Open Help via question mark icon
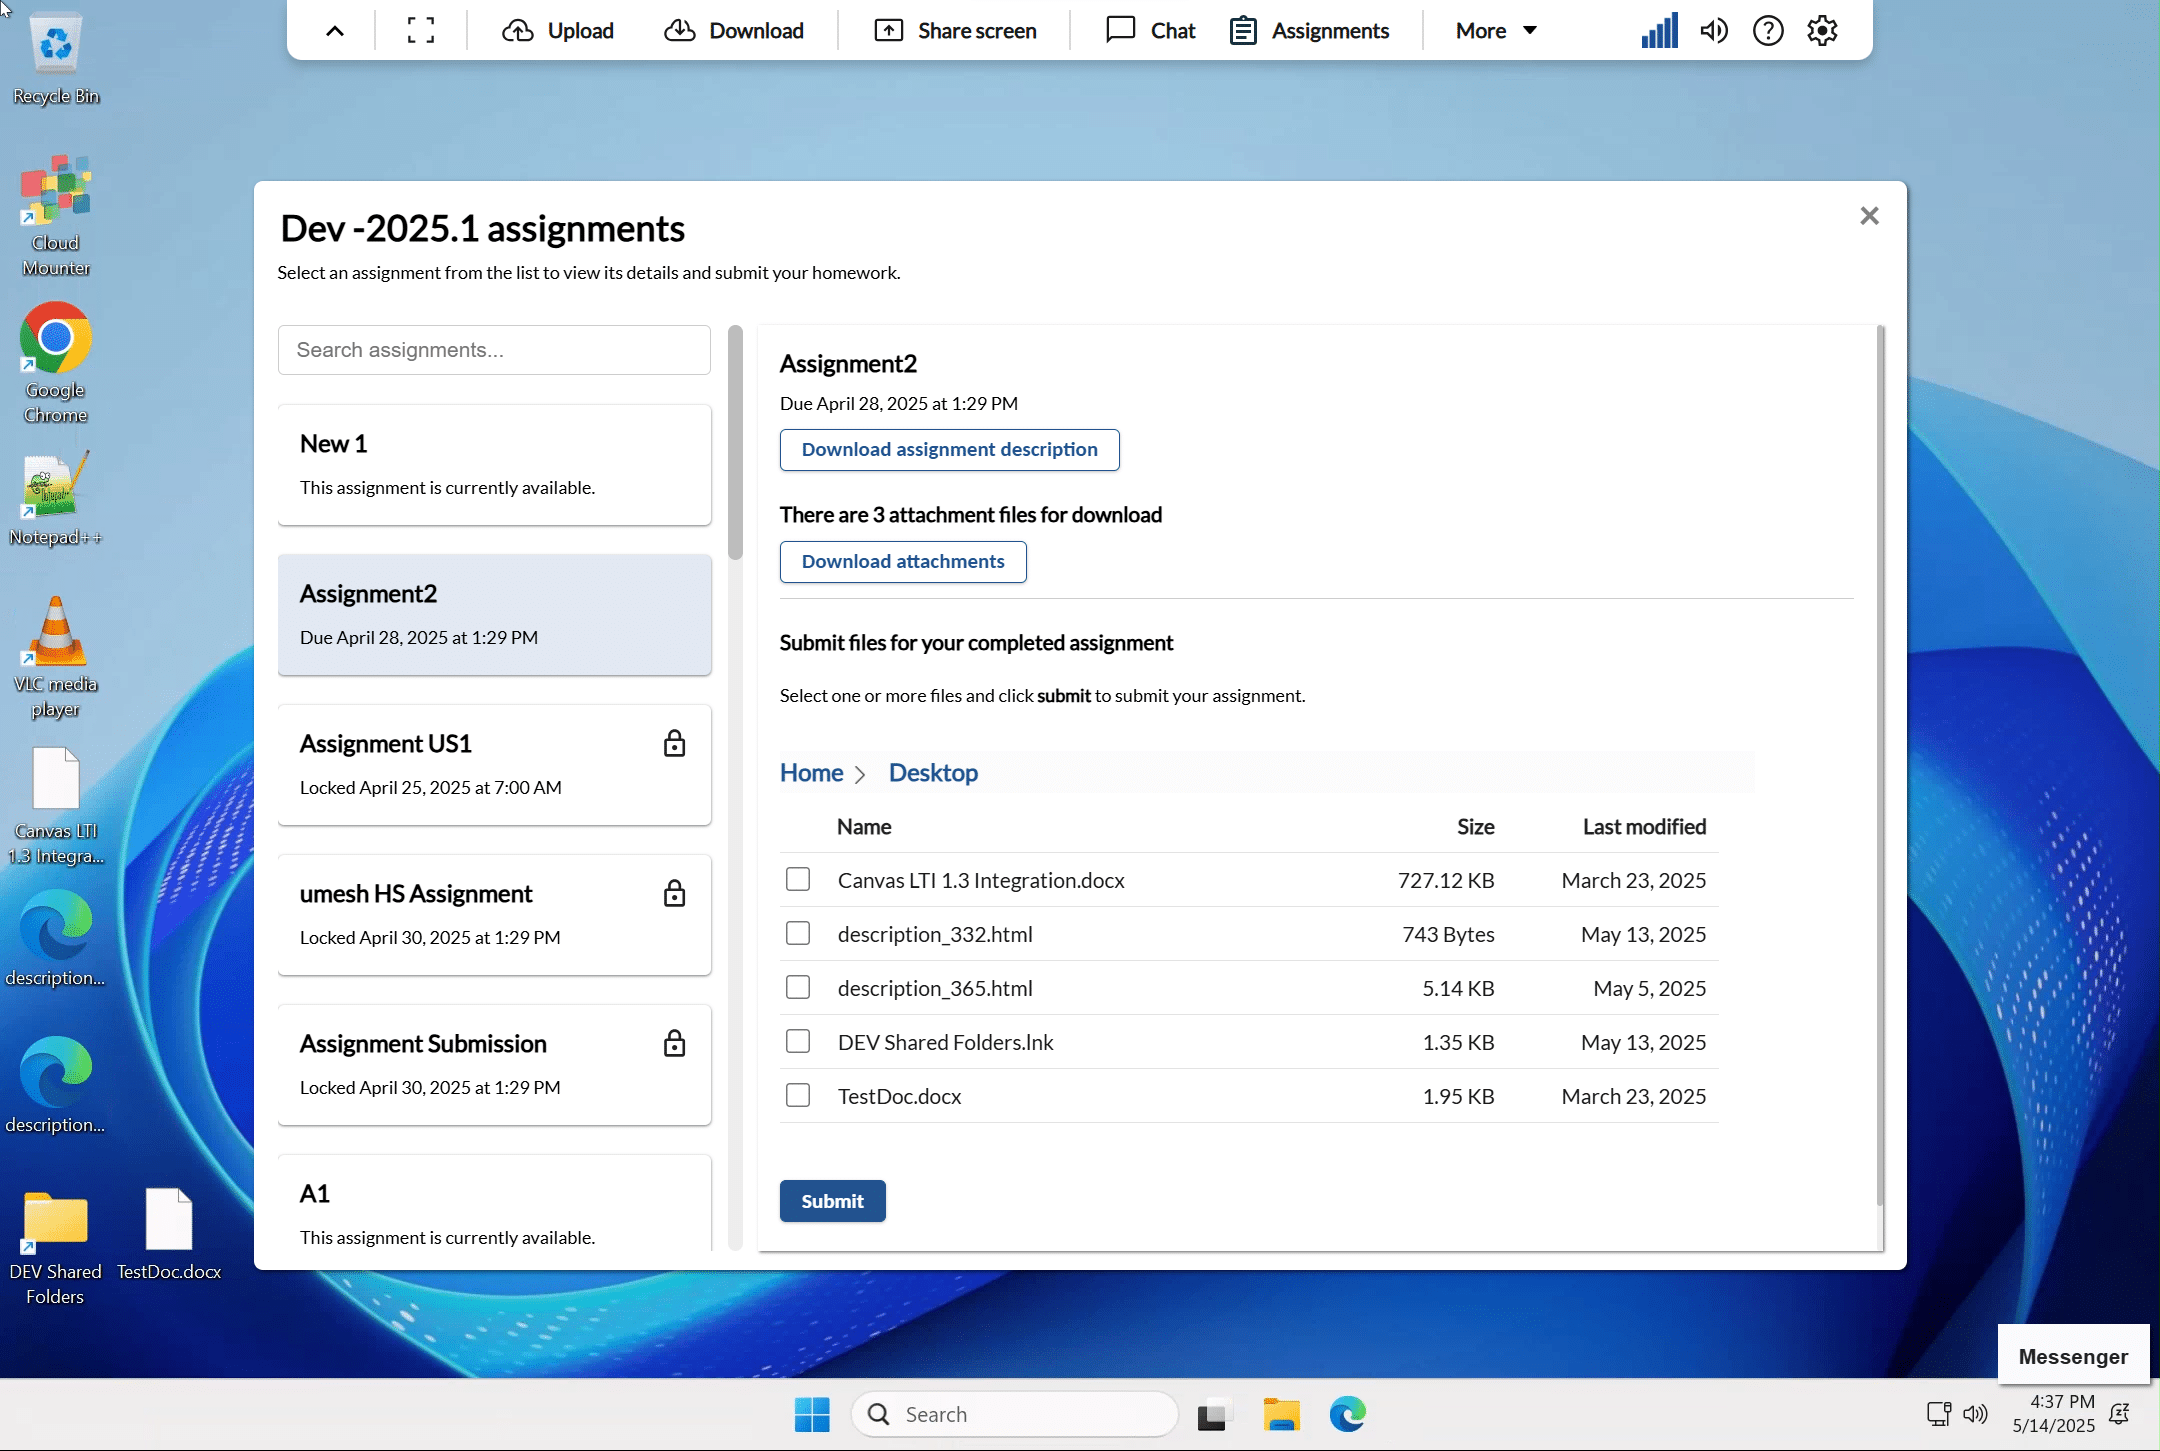 click(x=1768, y=30)
